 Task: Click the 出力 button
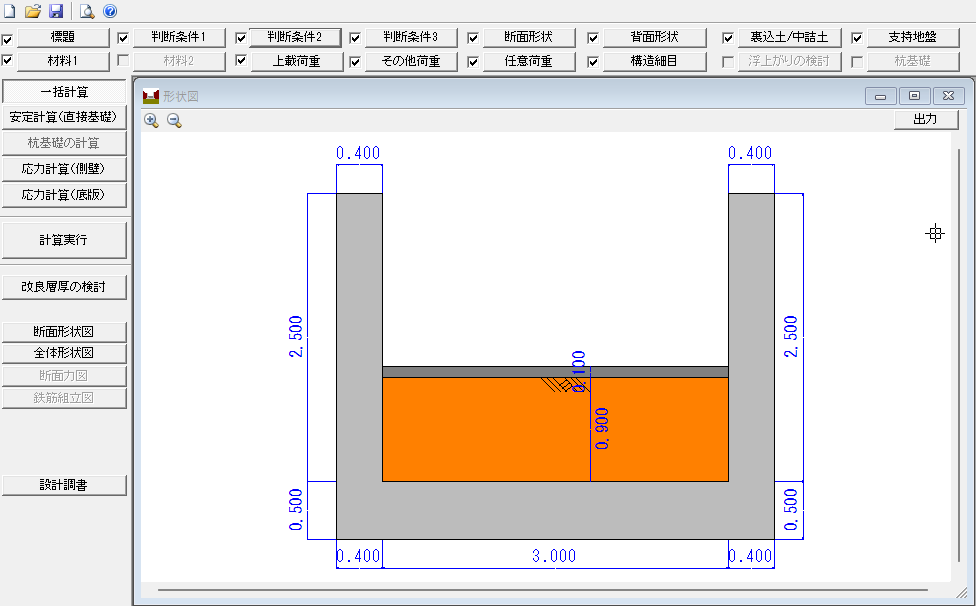[x=925, y=119]
